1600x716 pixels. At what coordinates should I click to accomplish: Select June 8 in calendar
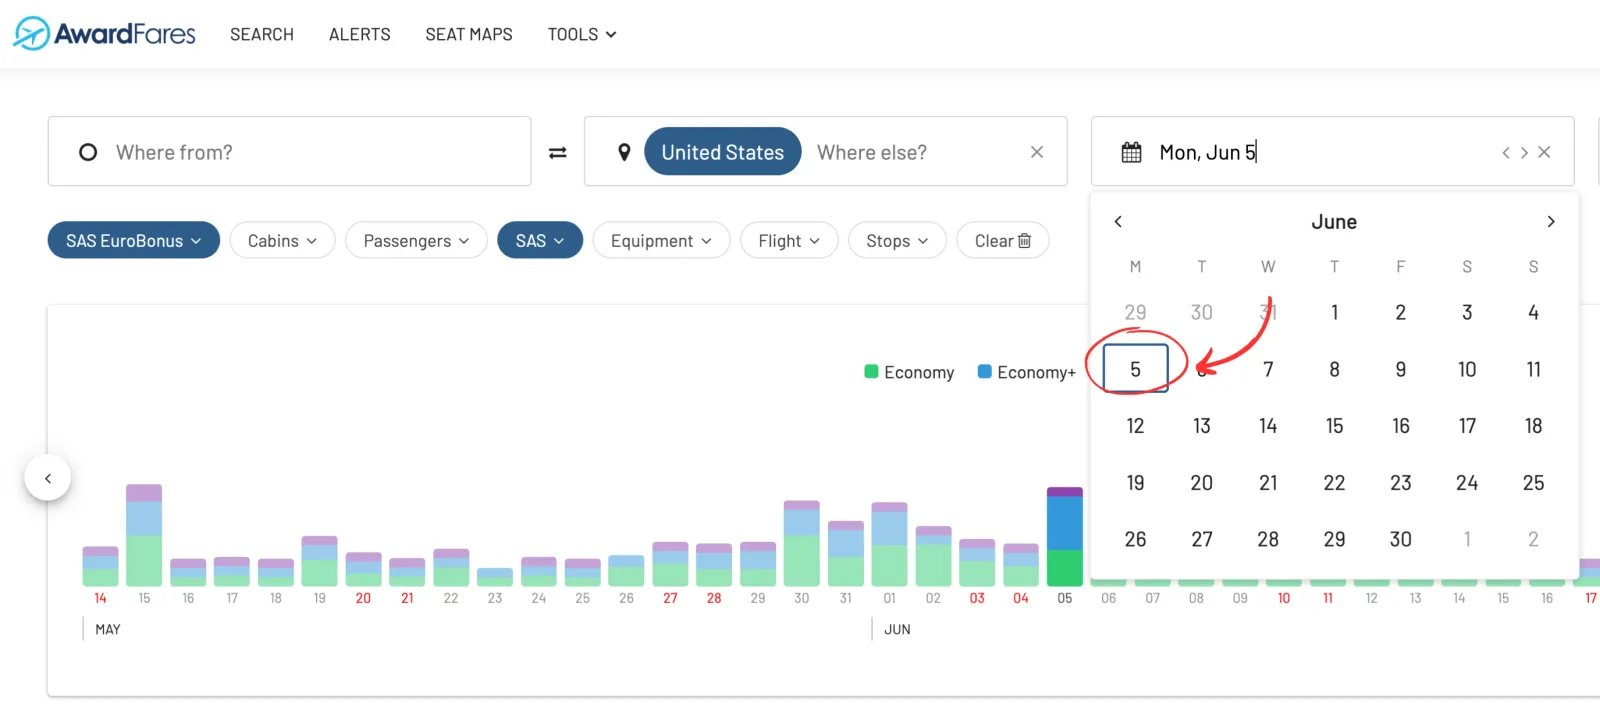coord(1334,369)
